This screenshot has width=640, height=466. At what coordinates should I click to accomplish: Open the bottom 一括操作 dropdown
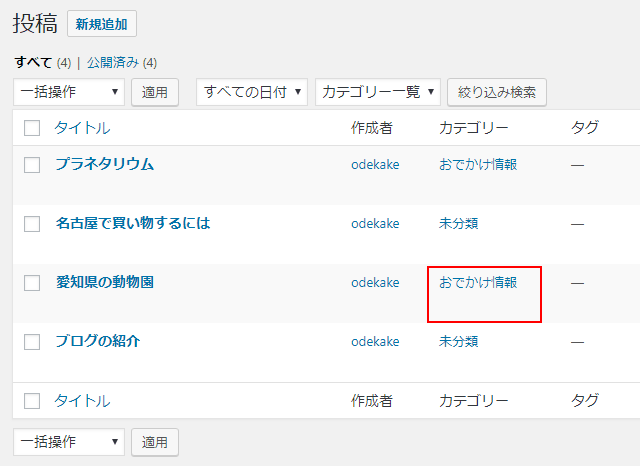pyautogui.click(x=69, y=441)
